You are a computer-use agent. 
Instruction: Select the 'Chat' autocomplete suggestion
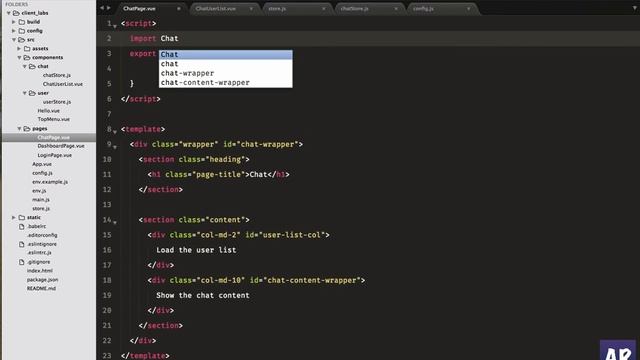click(226, 55)
